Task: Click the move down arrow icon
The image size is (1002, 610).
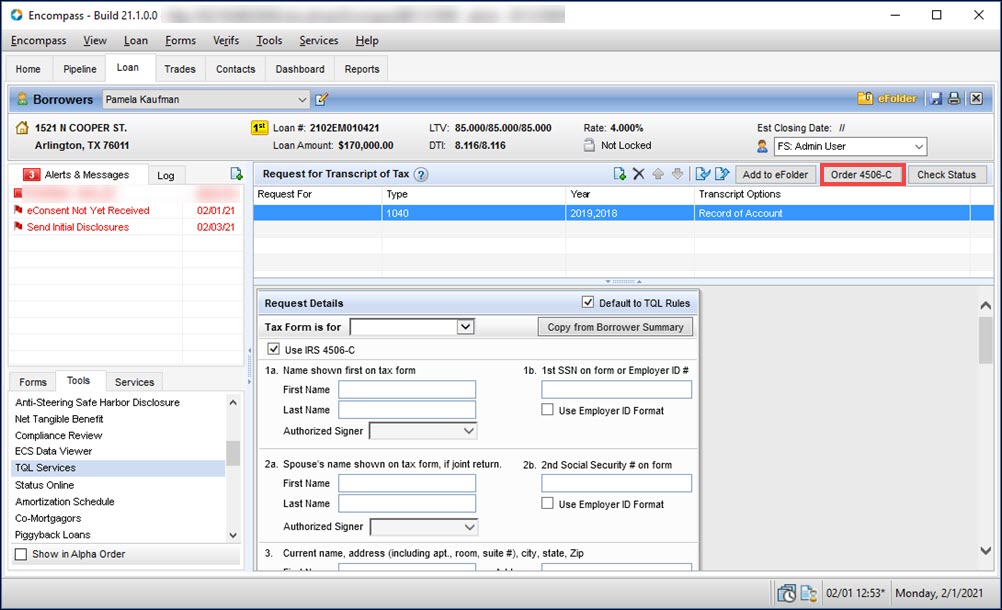Action: [677, 174]
